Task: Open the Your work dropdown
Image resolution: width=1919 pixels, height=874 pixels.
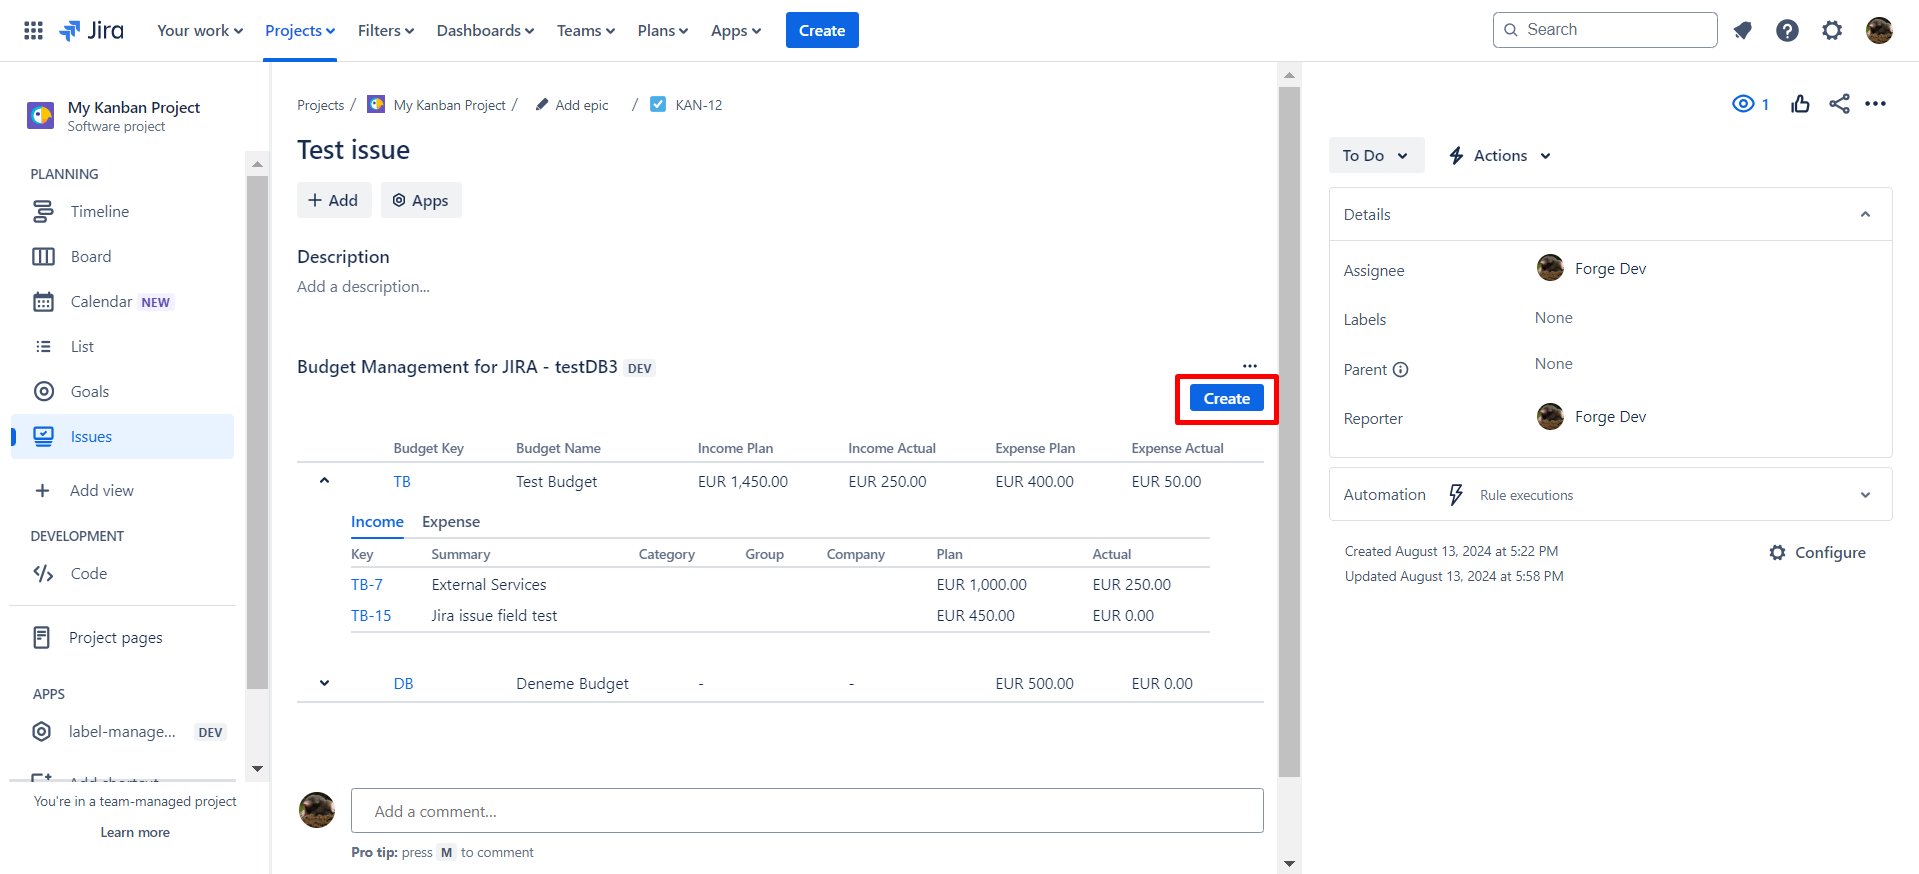Action: pos(200,31)
